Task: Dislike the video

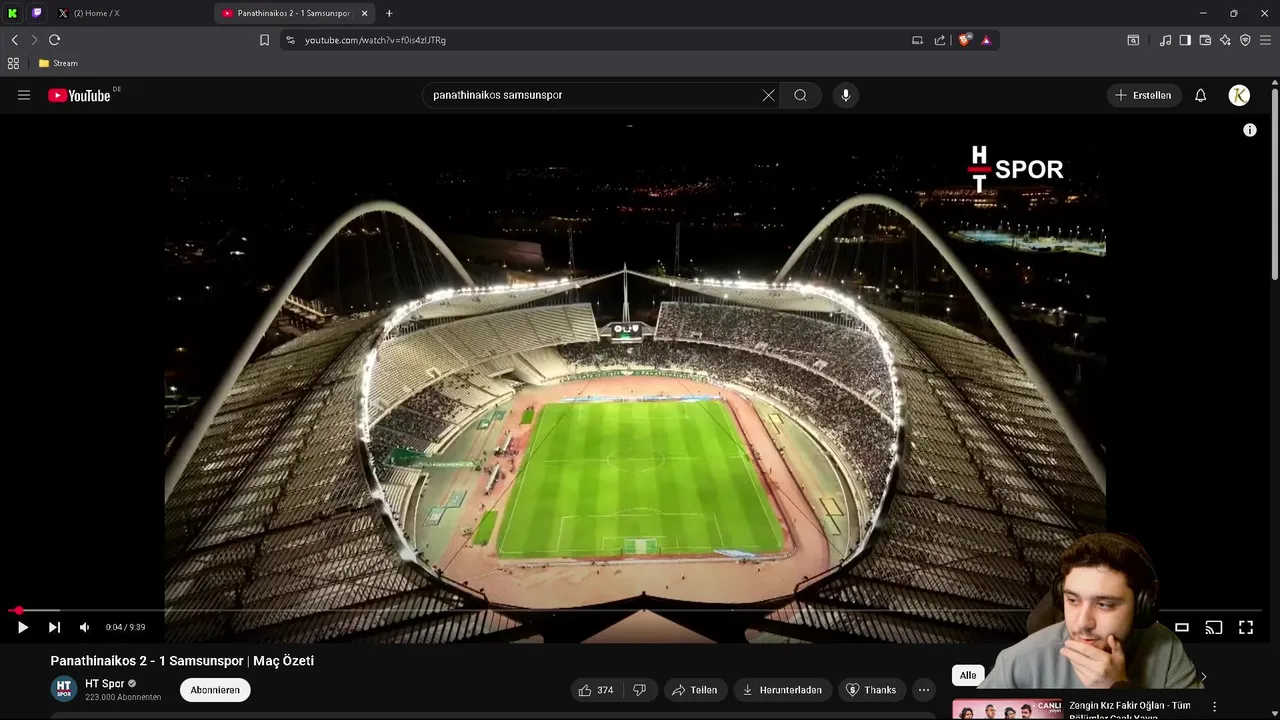Action: click(x=640, y=690)
